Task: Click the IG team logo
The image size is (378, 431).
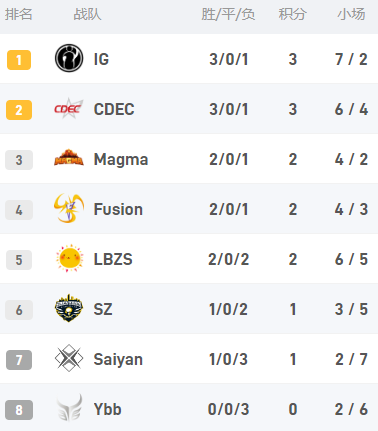Action: (x=69, y=58)
